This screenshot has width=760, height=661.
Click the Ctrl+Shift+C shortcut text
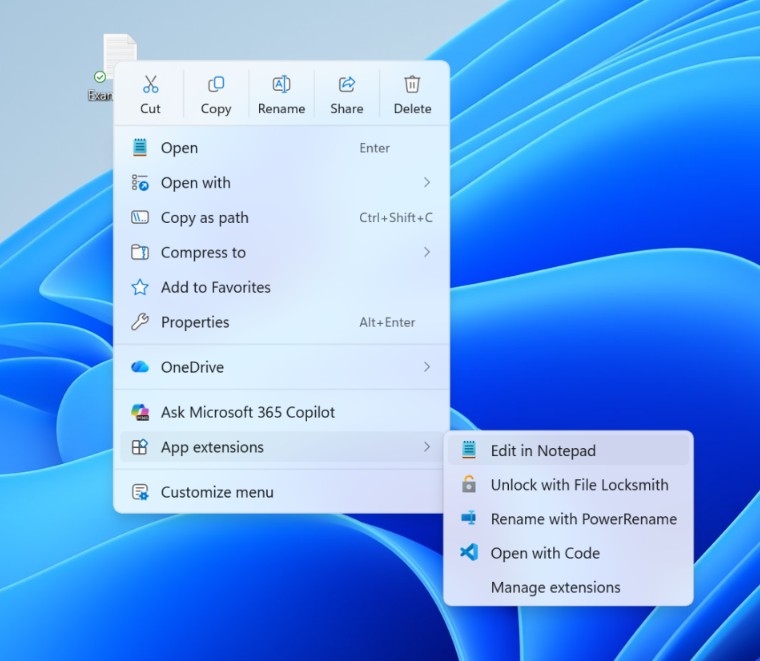click(x=396, y=218)
